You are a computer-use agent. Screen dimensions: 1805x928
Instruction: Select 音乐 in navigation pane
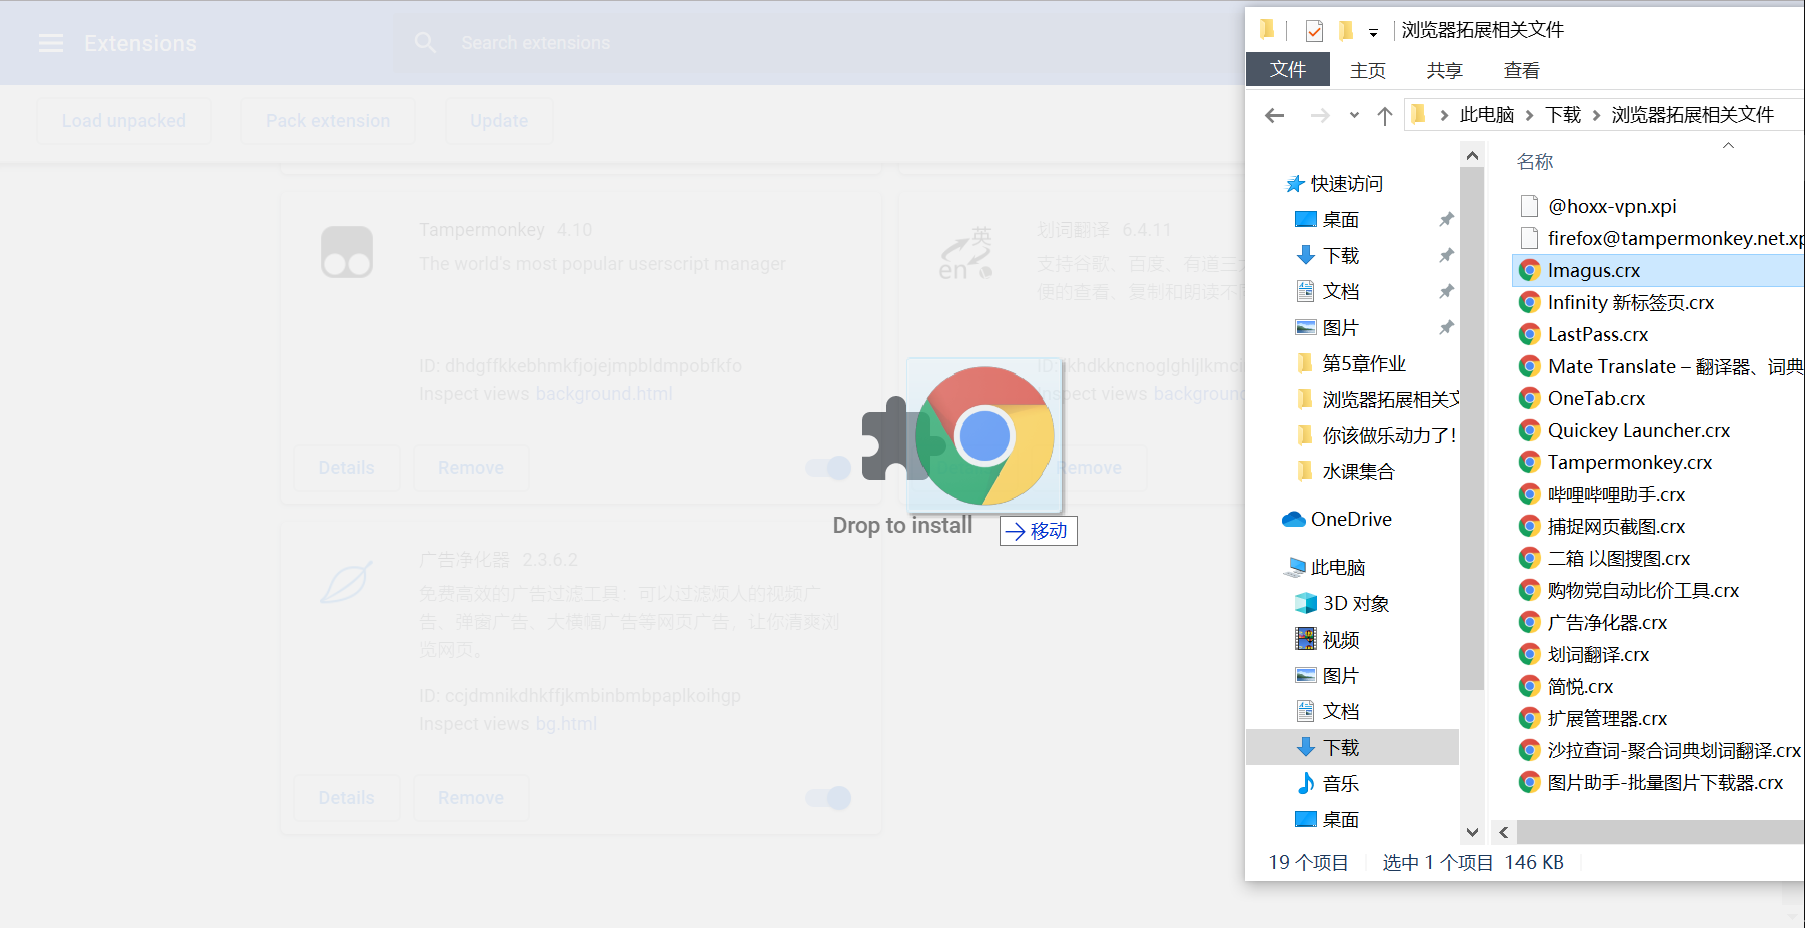tap(1340, 784)
